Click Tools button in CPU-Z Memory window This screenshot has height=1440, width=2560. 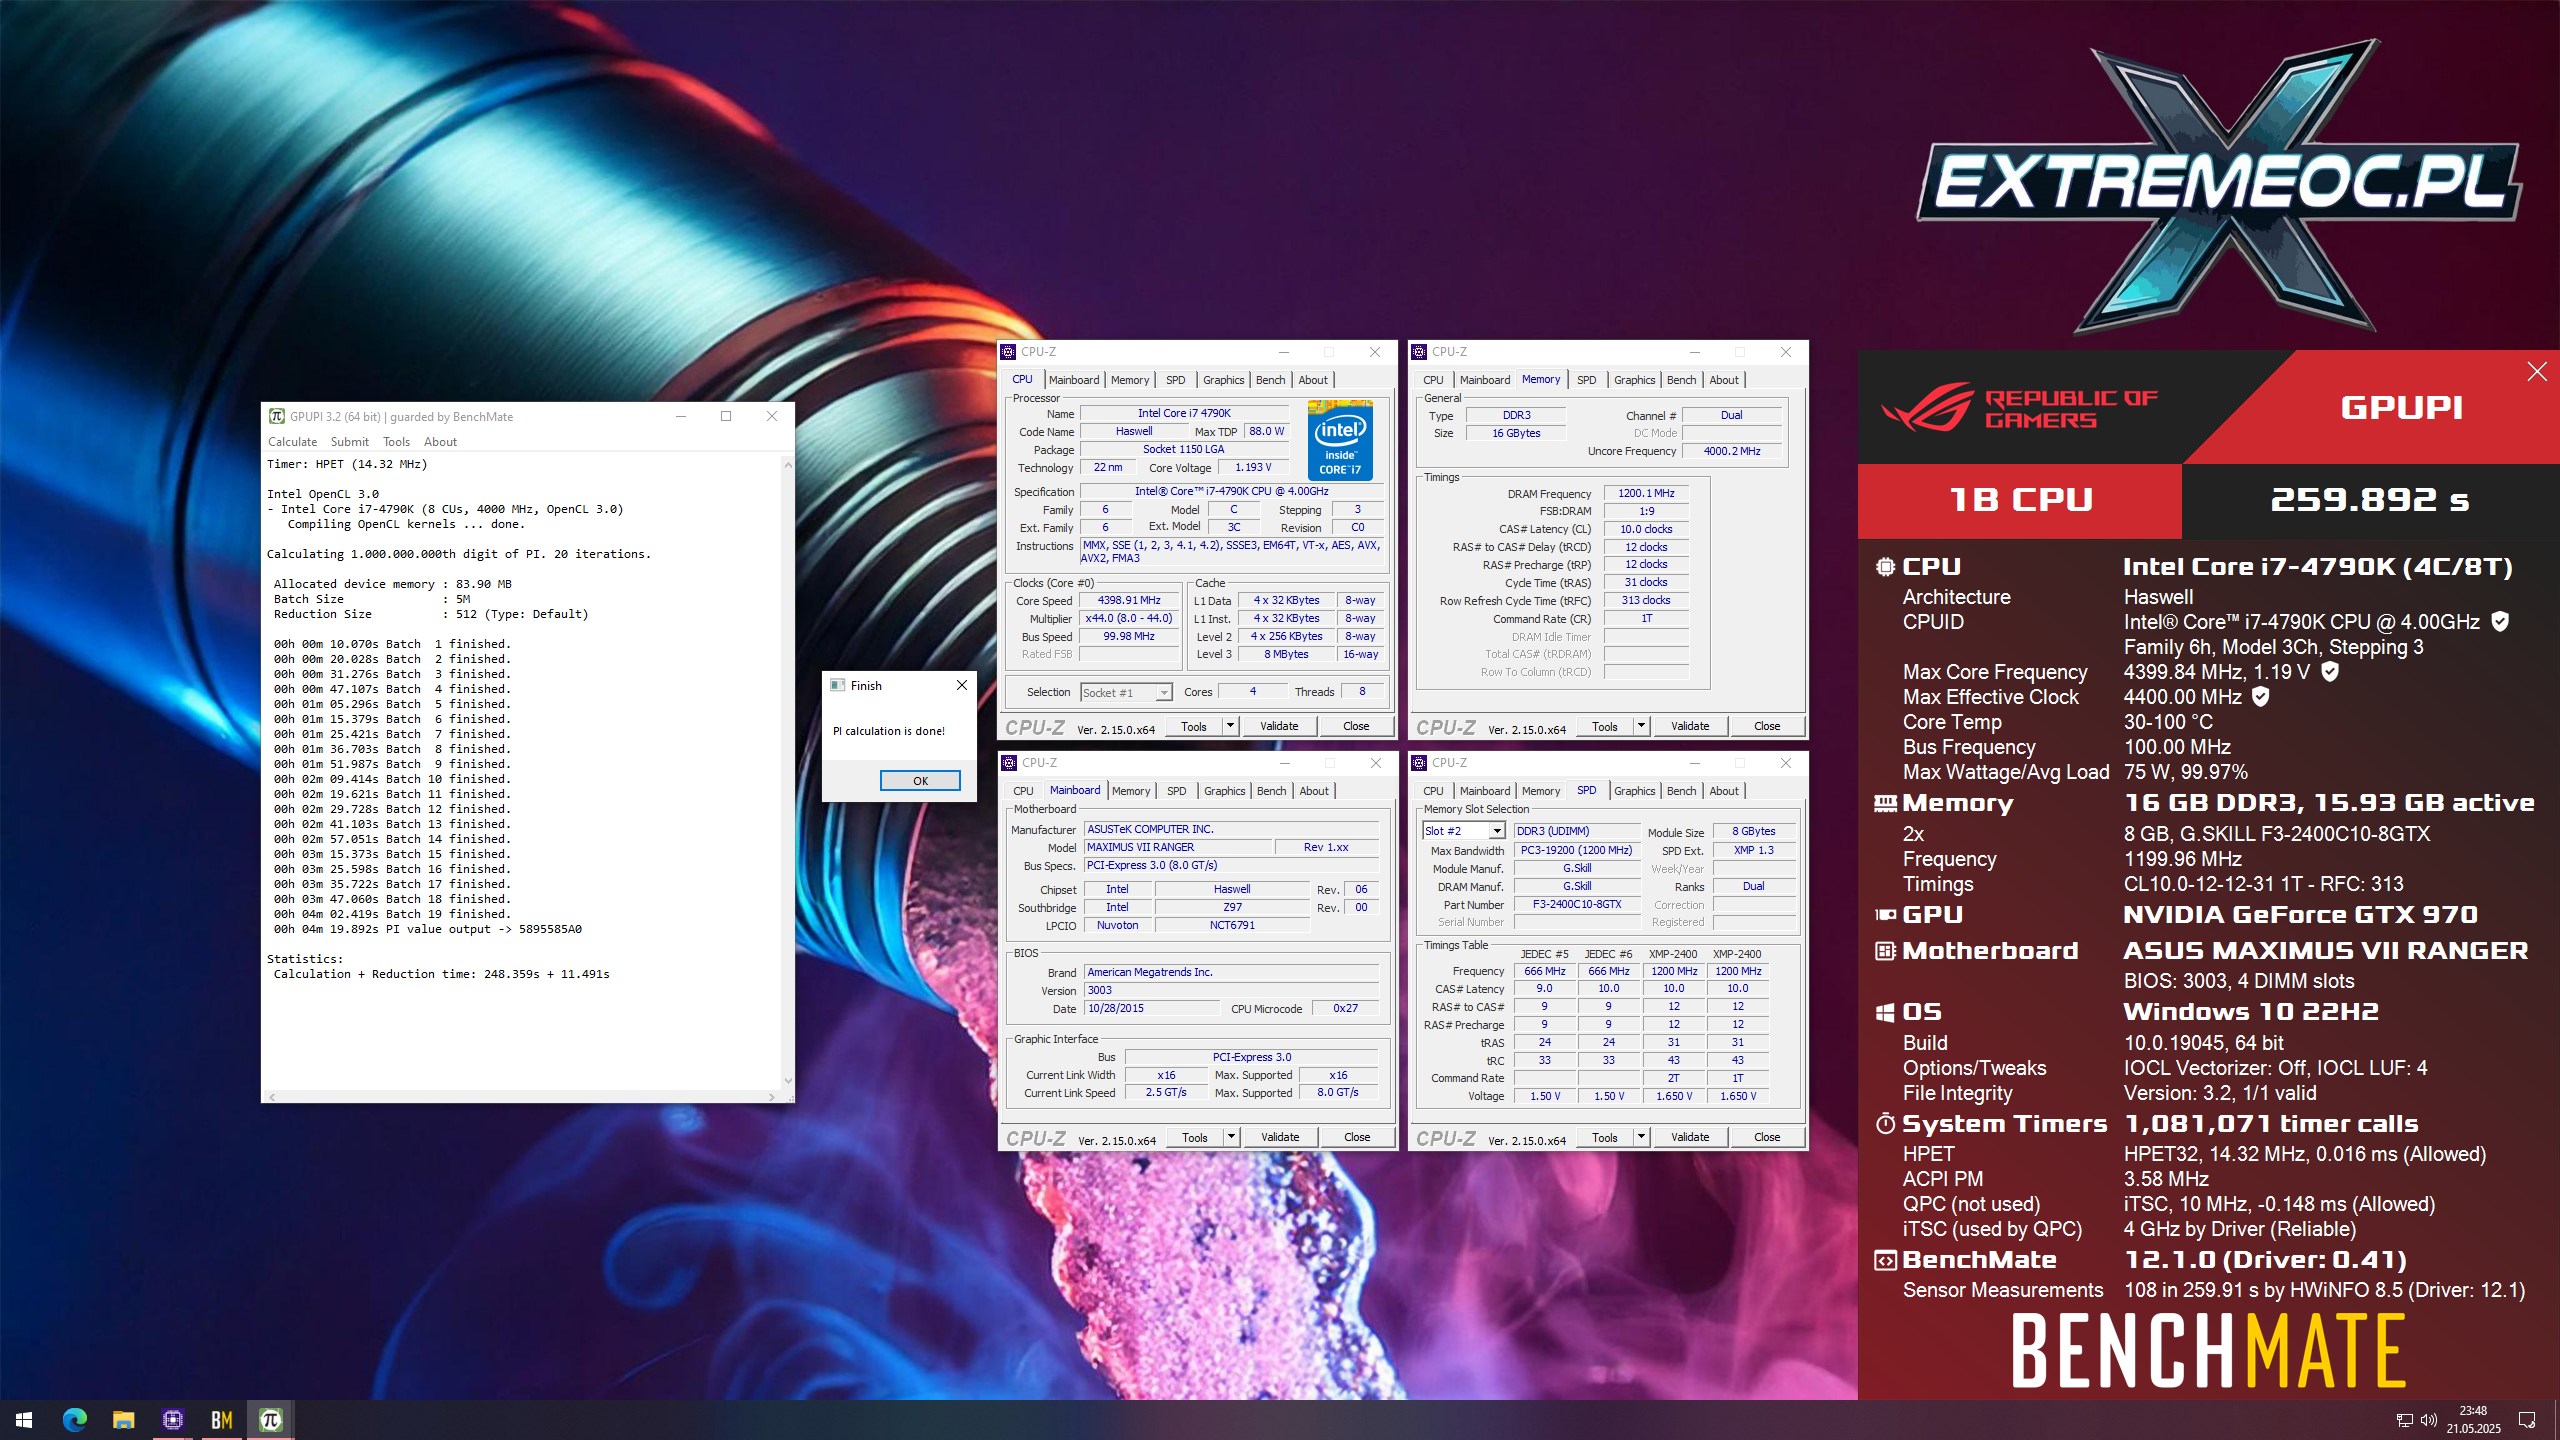tap(1604, 726)
